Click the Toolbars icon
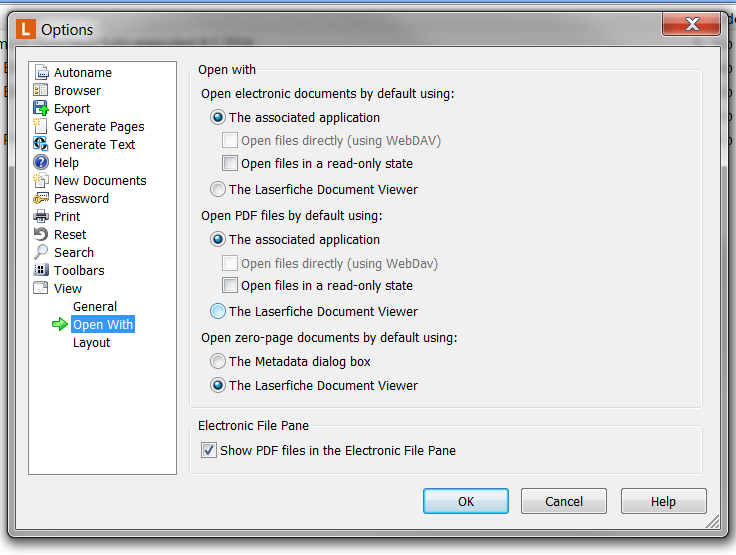The width and height of the screenshot is (736, 555). (41, 270)
